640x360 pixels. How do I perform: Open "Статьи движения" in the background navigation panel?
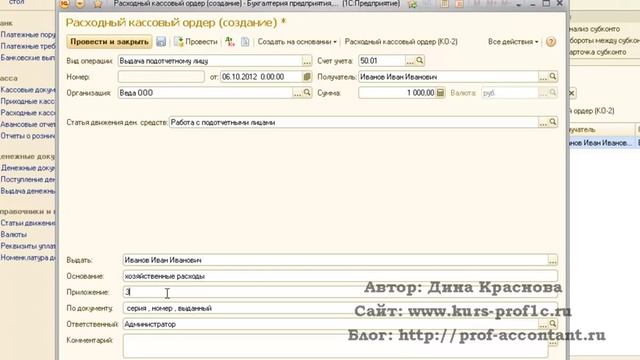tap(27, 223)
